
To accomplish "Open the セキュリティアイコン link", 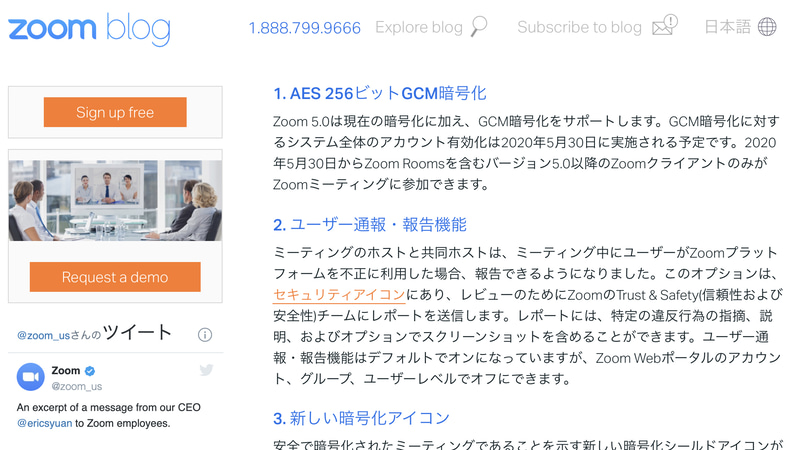I will (x=339, y=295).
